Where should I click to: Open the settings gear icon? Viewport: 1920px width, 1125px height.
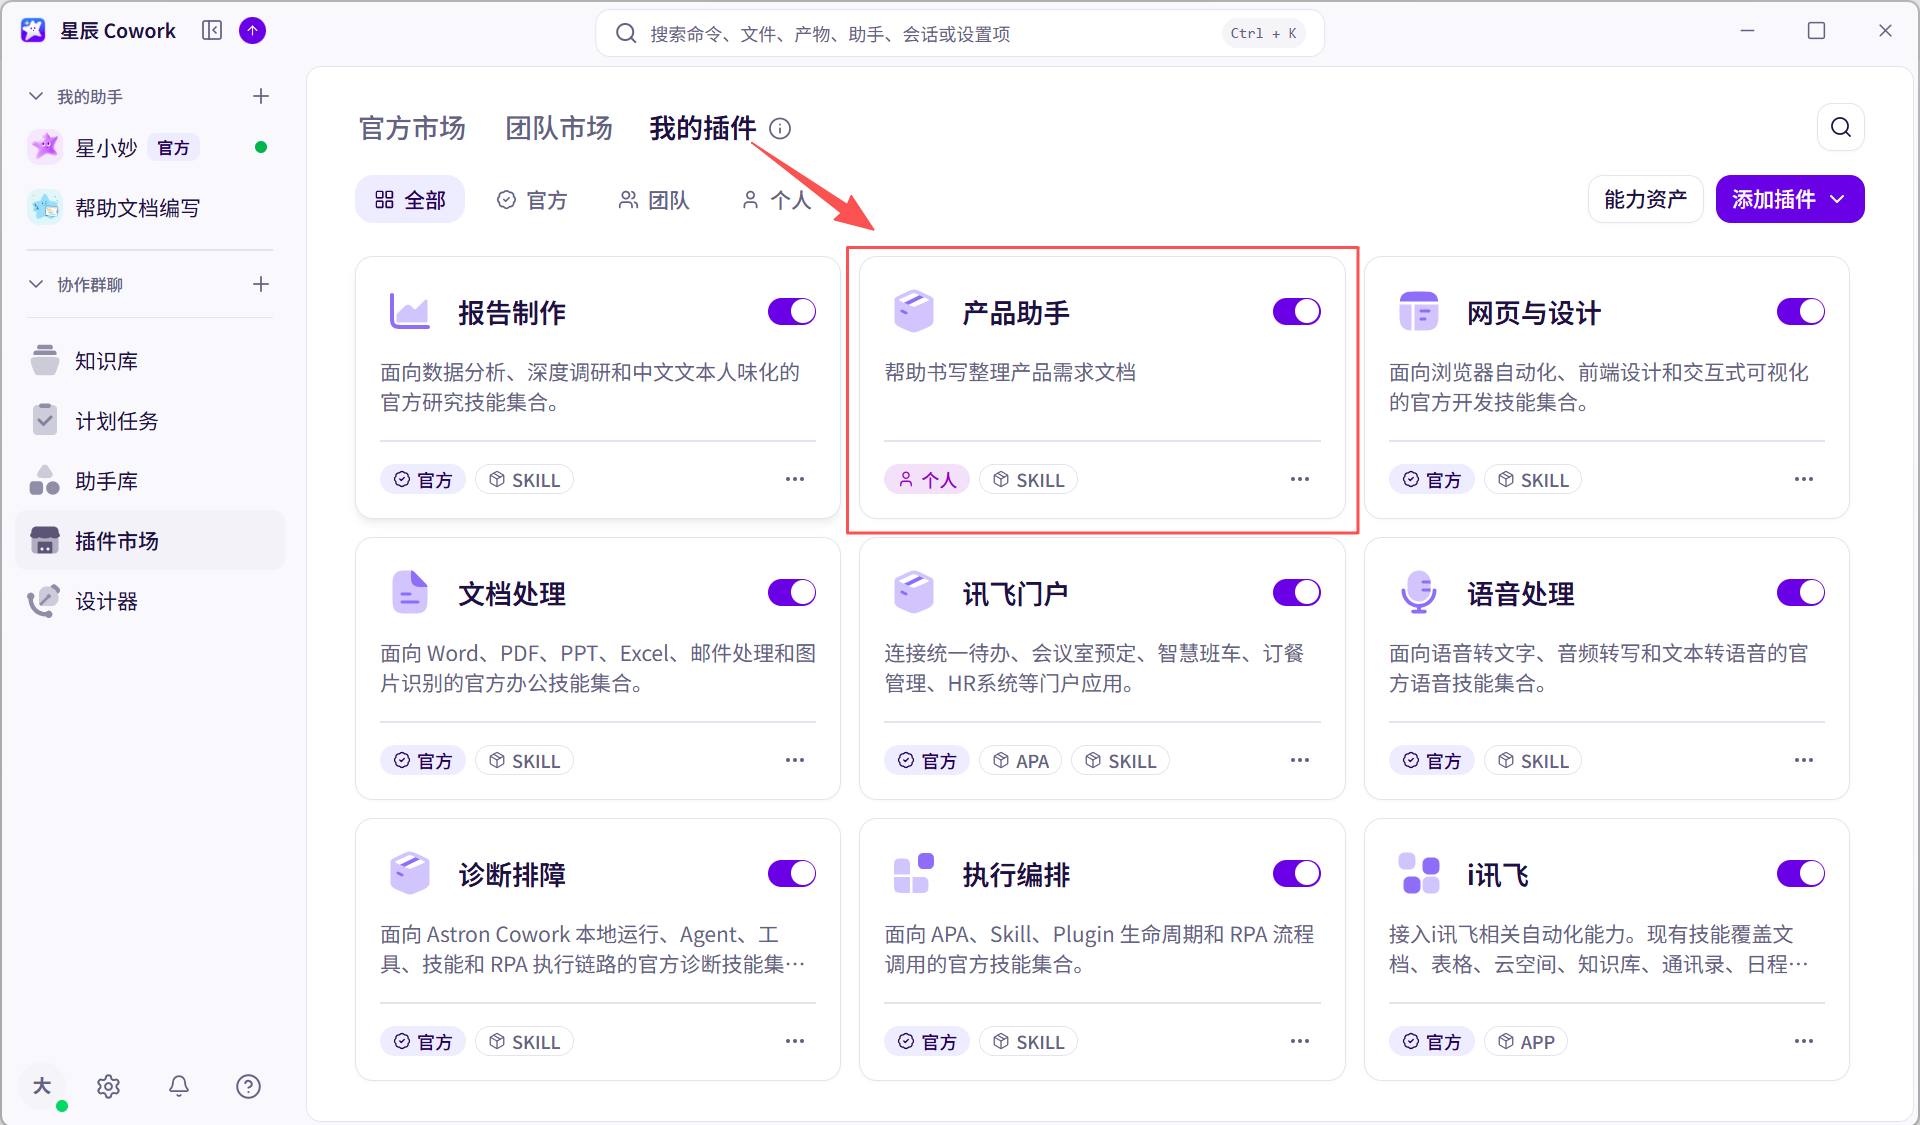[109, 1086]
